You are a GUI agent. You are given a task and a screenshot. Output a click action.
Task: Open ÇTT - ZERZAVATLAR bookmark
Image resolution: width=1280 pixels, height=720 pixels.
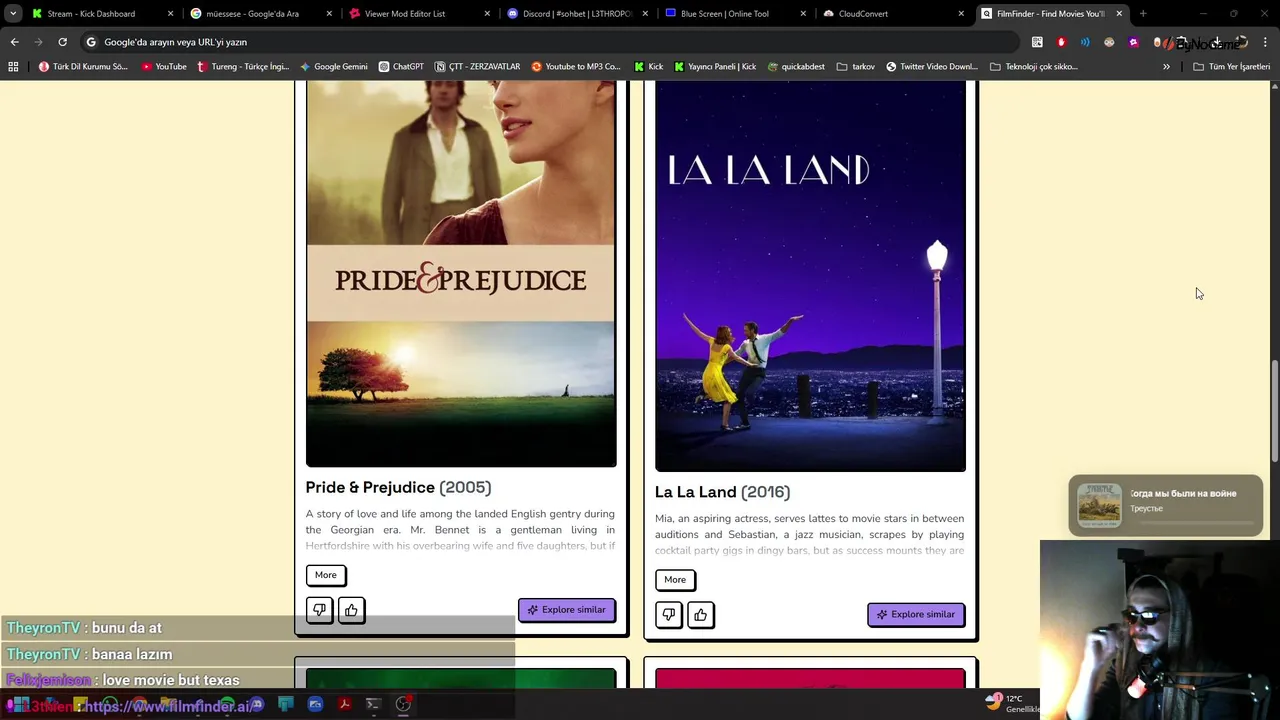point(478,67)
